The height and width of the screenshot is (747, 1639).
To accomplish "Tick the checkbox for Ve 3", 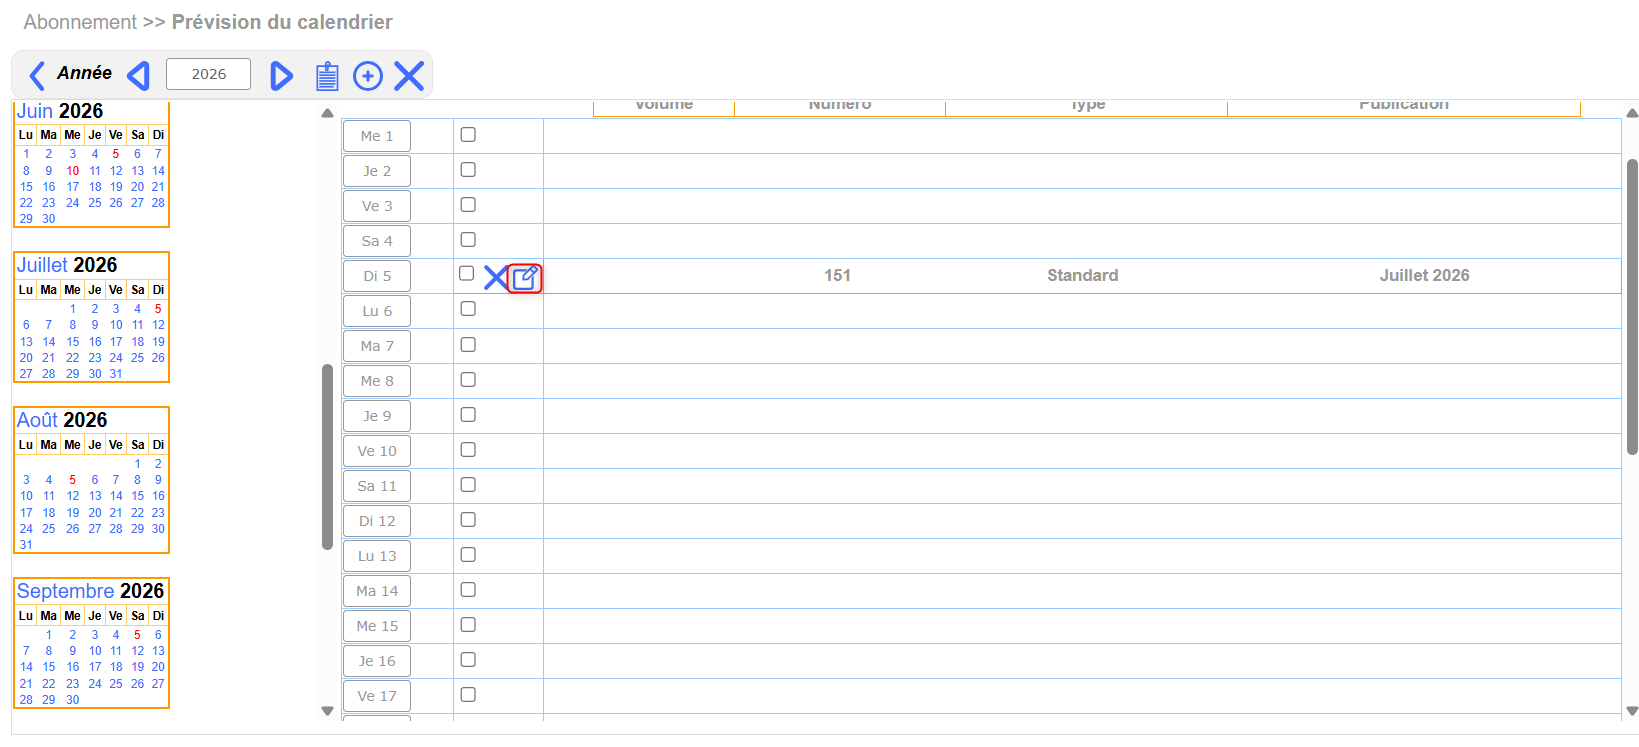I will (x=468, y=204).
